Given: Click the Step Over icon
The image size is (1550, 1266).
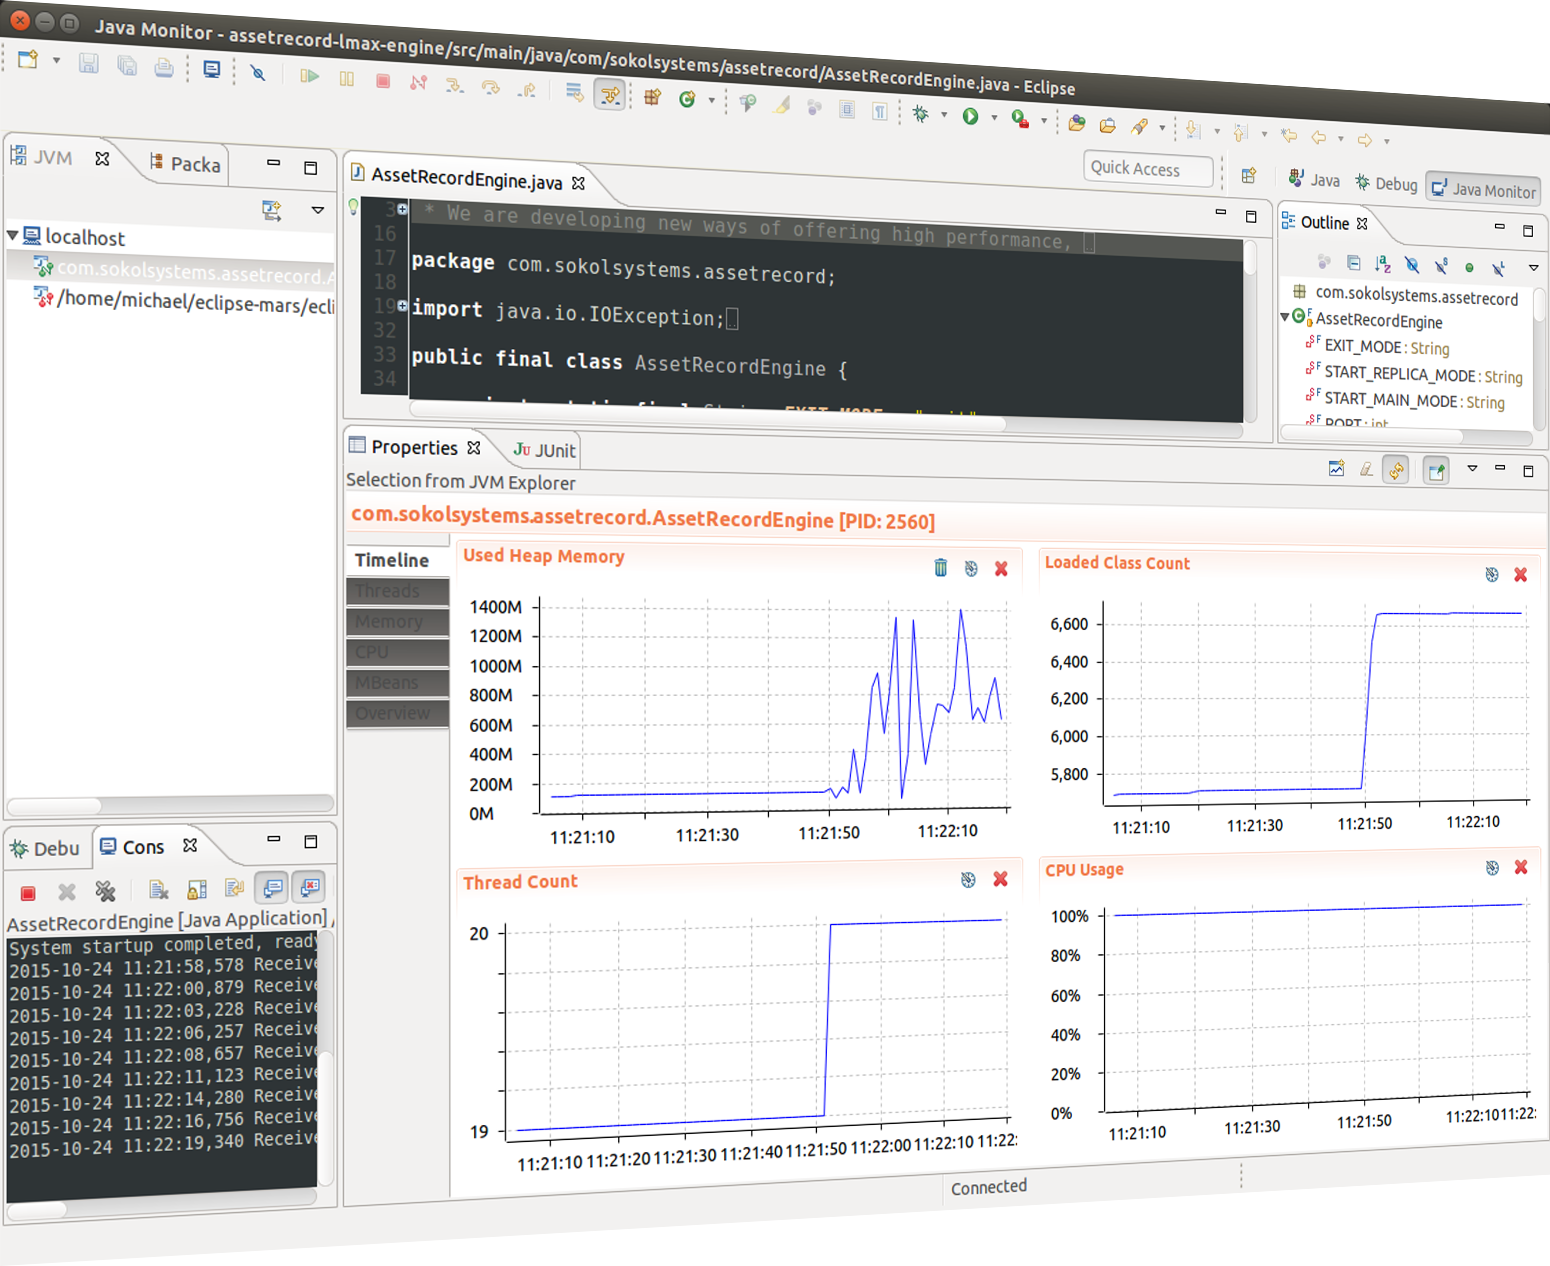Looking at the screenshot, I should [x=491, y=87].
